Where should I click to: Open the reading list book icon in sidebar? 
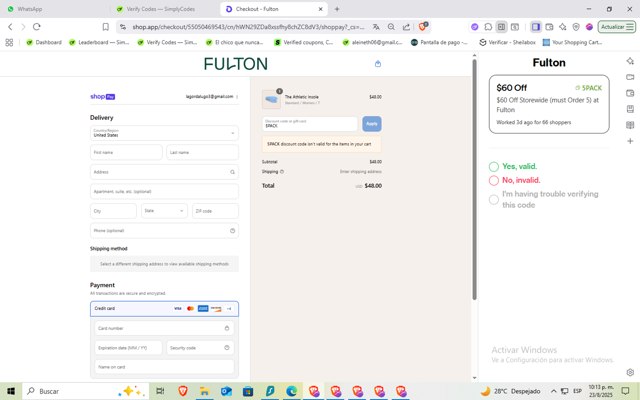[x=630, y=125]
